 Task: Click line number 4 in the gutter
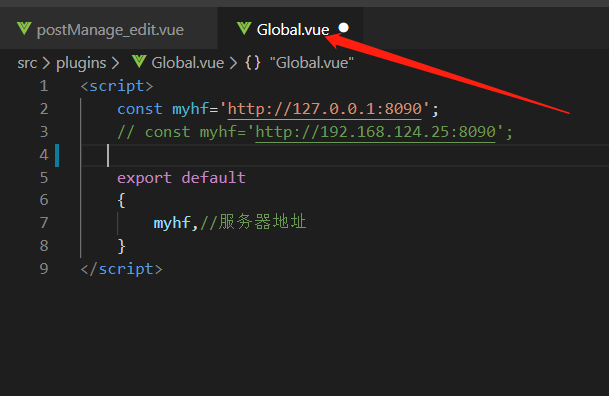pyautogui.click(x=44, y=155)
